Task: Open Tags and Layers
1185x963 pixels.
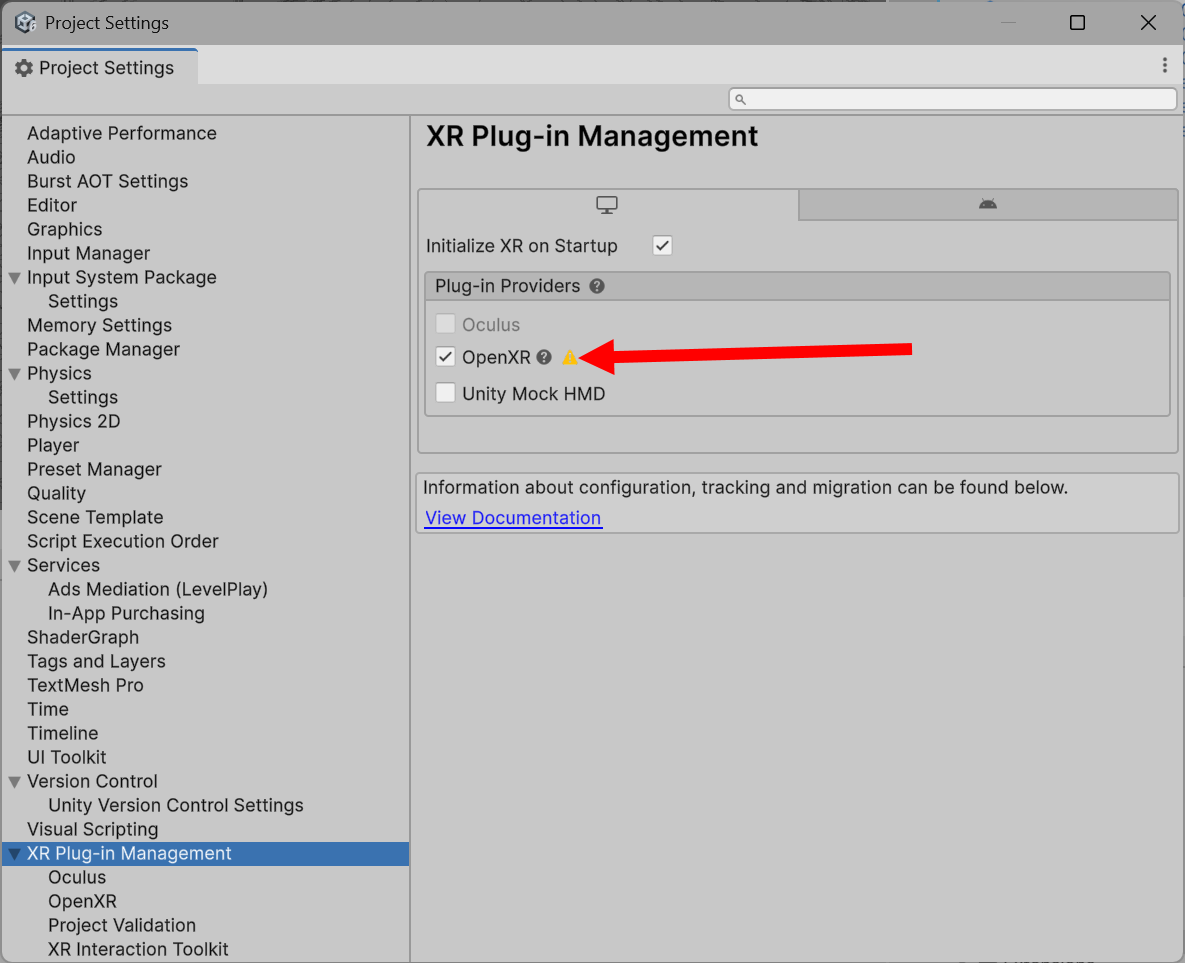Action: 96,661
